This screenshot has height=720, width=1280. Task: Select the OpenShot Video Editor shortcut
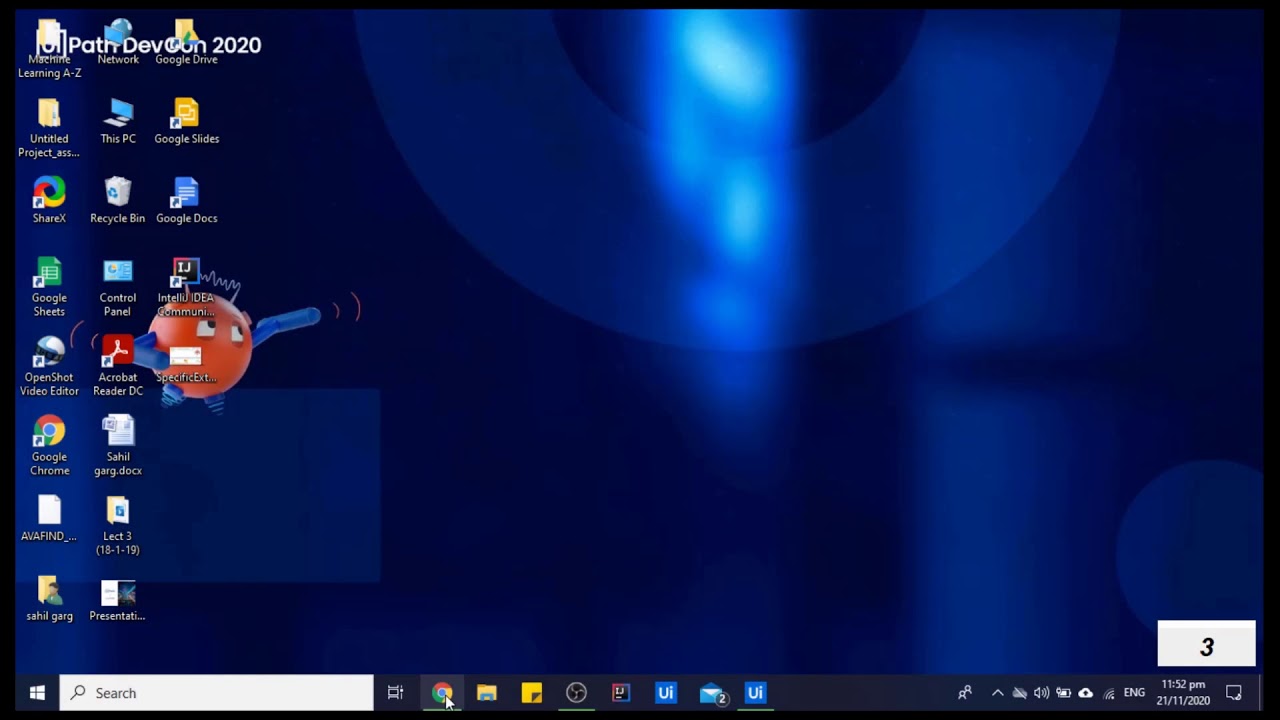click(x=49, y=367)
